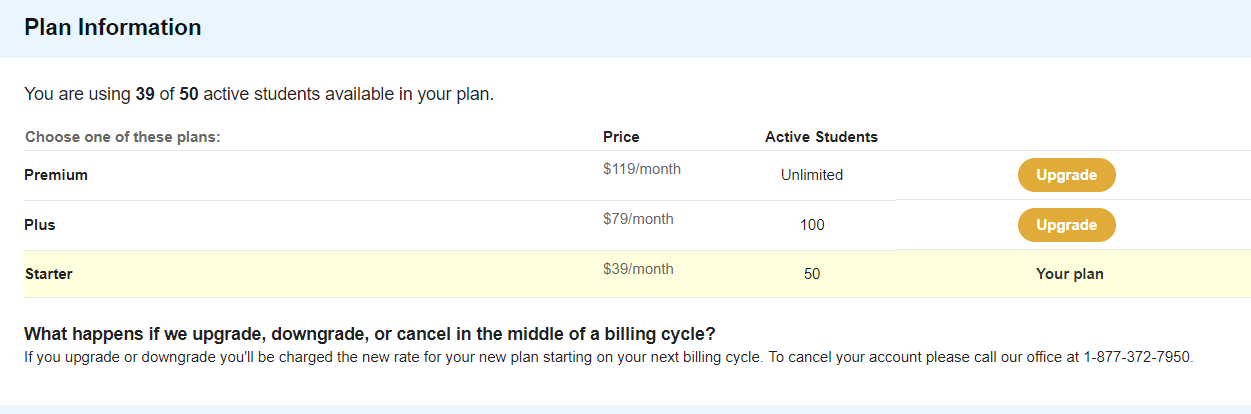Click the "Choose one of these plans:" label
The height and width of the screenshot is (414, 1251).
[x=122, y=137]
